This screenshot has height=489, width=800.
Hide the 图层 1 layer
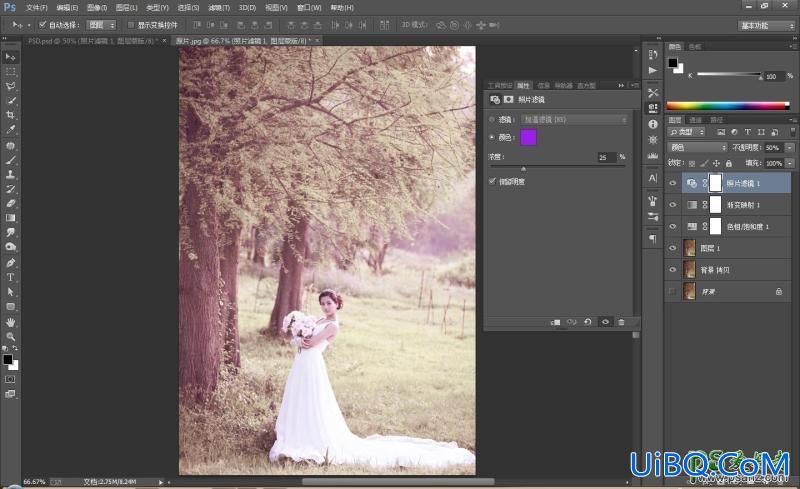(x=672, y=248)
